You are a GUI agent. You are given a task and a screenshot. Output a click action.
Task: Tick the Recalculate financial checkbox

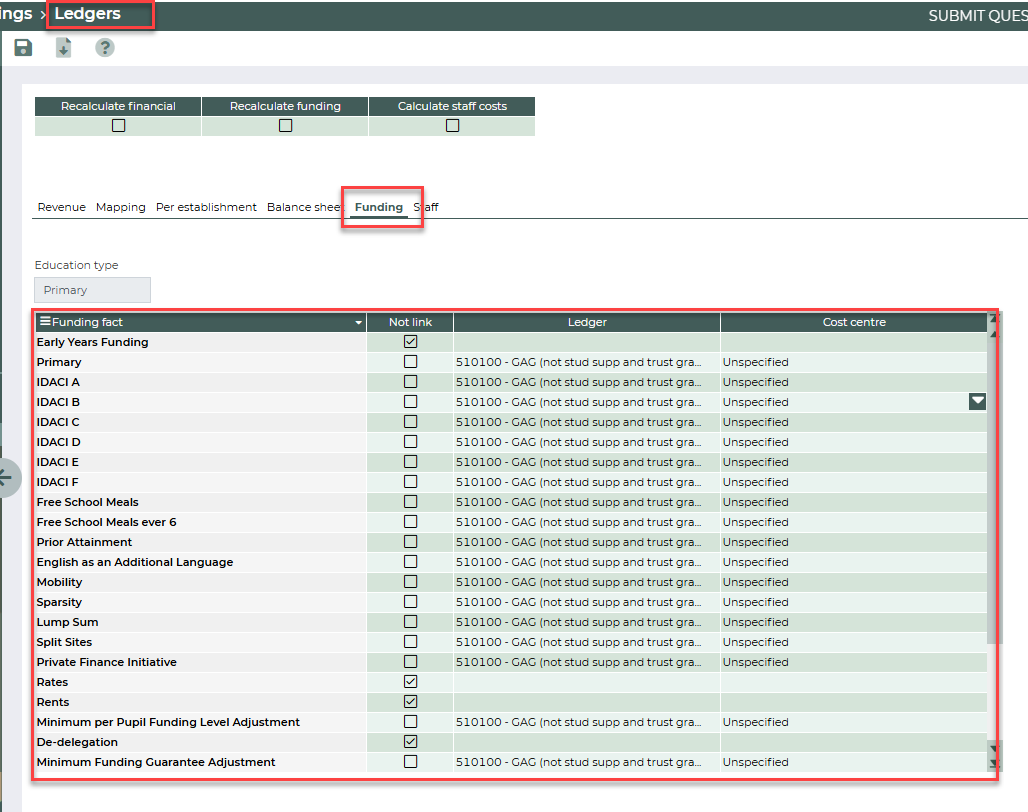click(x=118, y=126)
